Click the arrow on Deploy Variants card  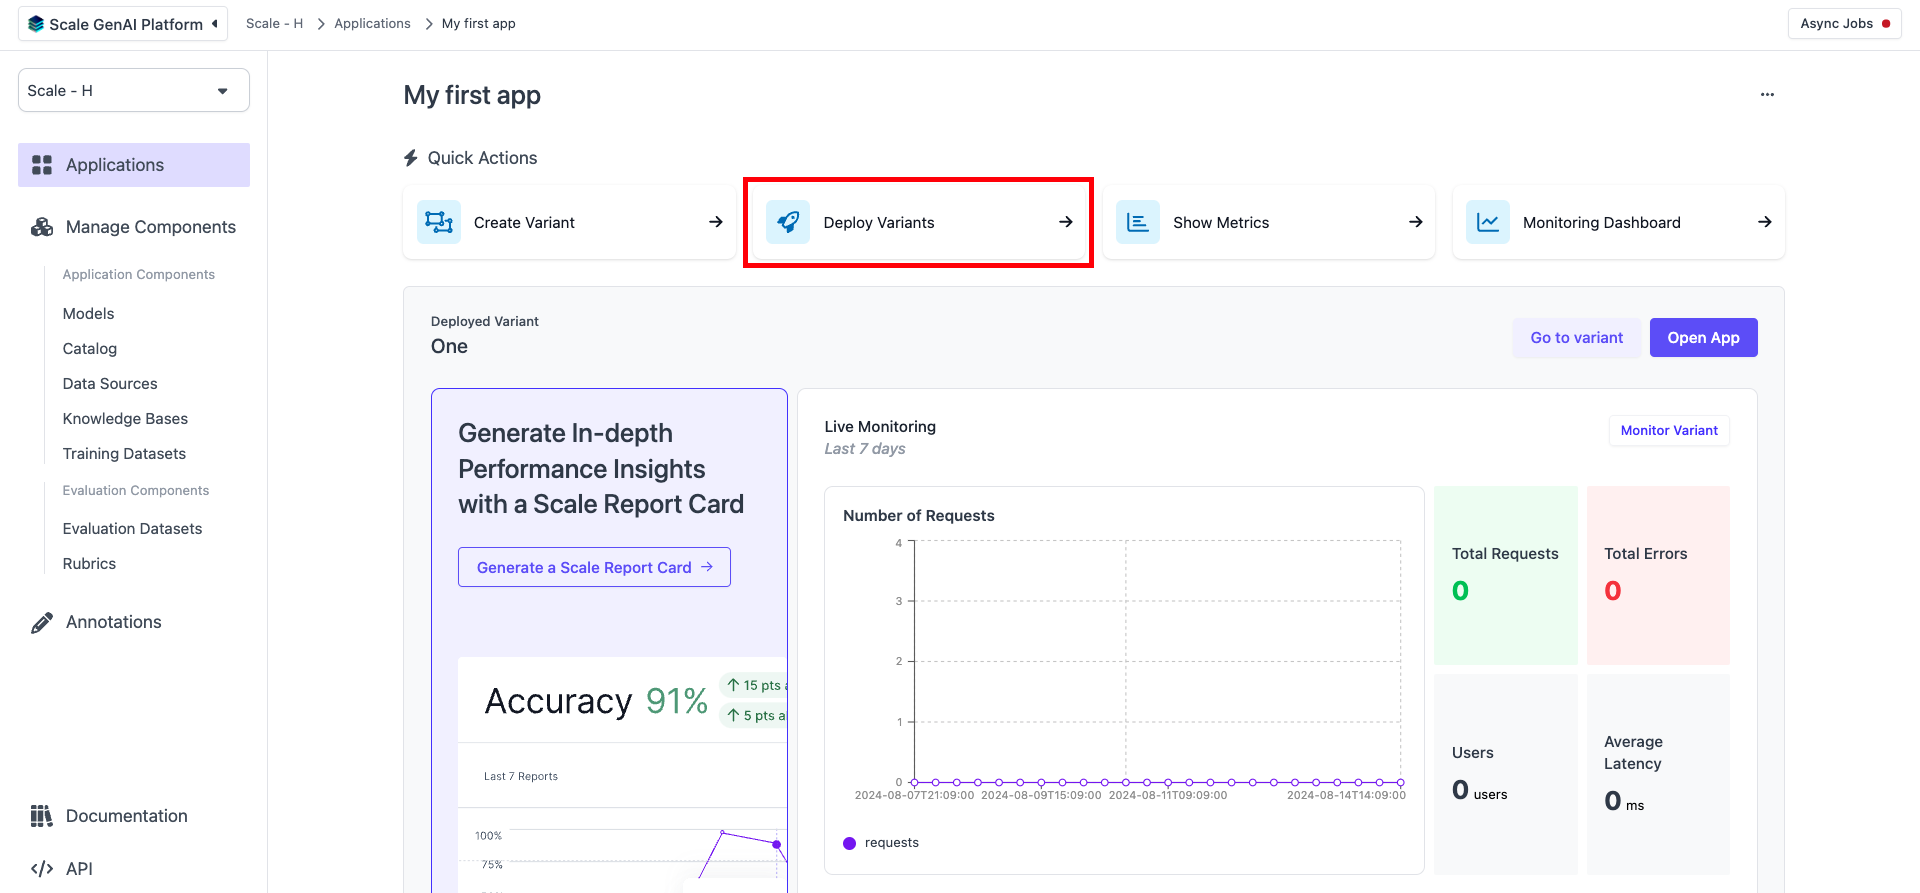coord(1066,222)
